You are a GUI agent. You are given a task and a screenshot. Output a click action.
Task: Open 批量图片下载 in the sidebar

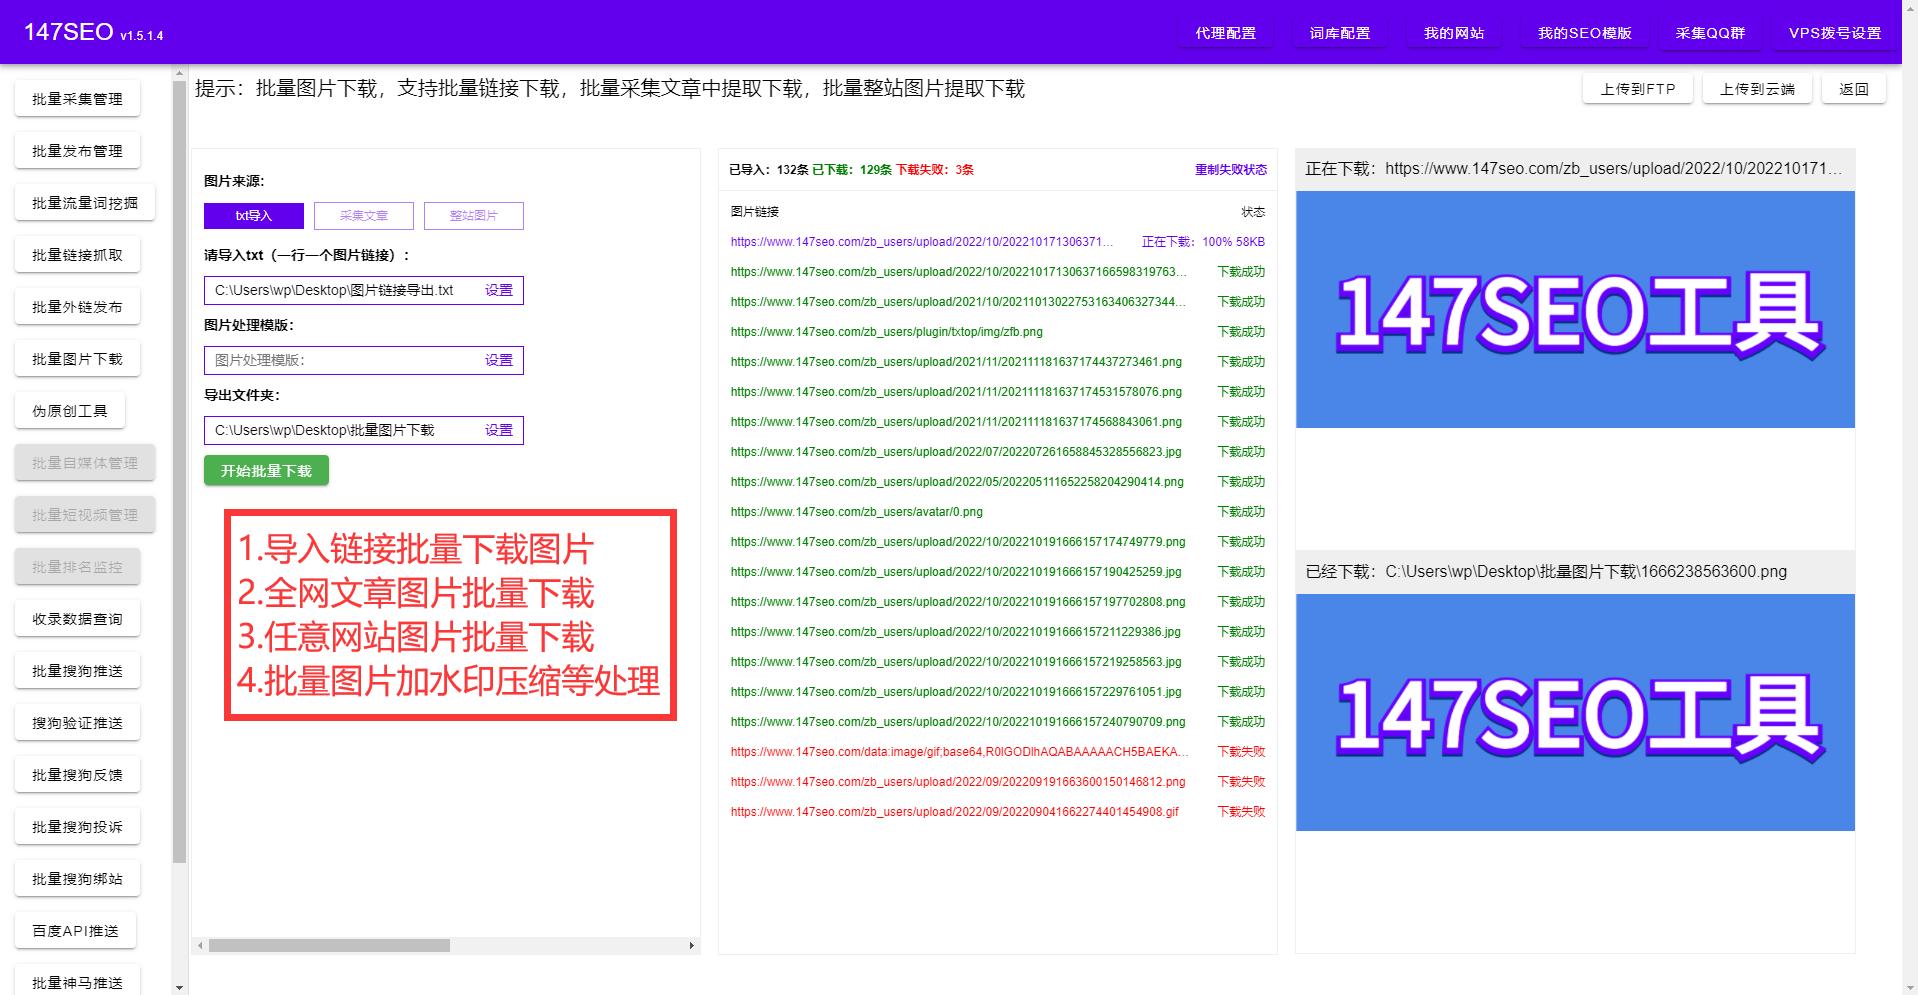tap(77, 358)
